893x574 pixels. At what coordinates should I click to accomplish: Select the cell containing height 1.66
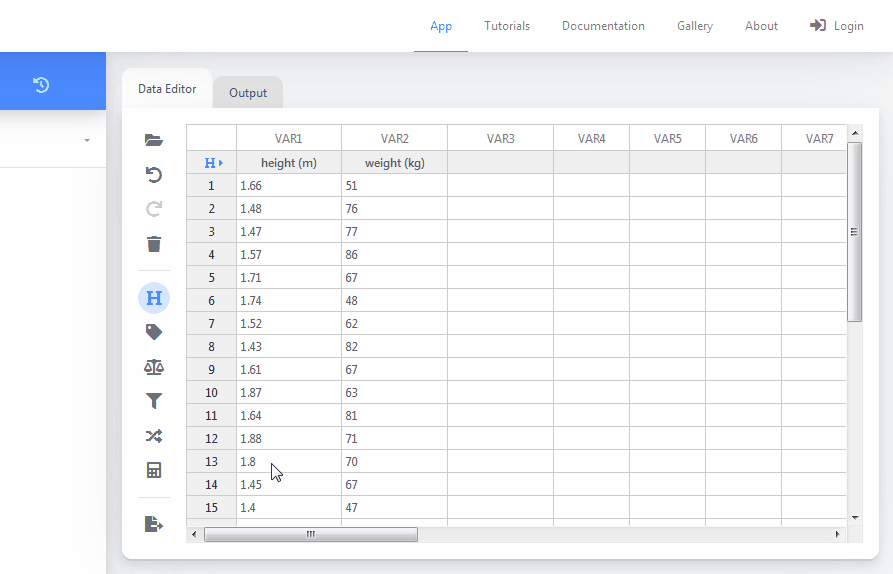tap(288, 186)
